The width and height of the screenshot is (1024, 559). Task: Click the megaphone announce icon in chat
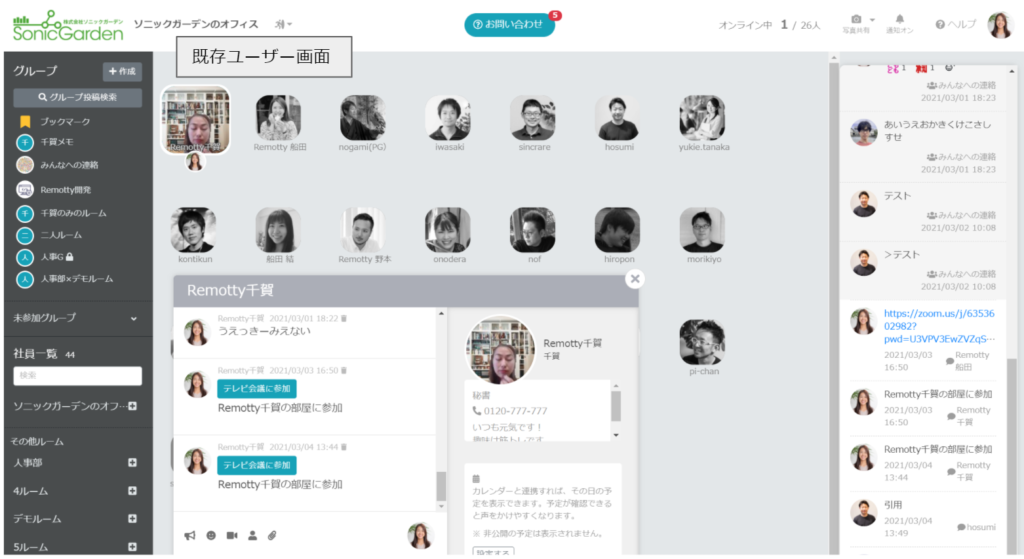click(x=189, y=535)
